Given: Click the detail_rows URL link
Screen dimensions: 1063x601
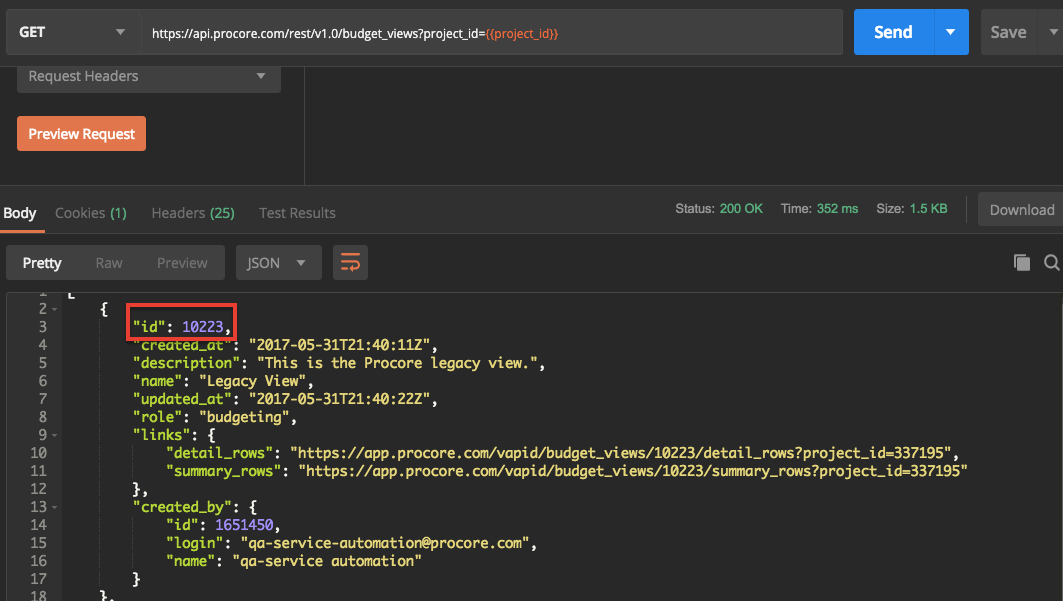Looking at the screenshot, I should click(x=624, y=453).
